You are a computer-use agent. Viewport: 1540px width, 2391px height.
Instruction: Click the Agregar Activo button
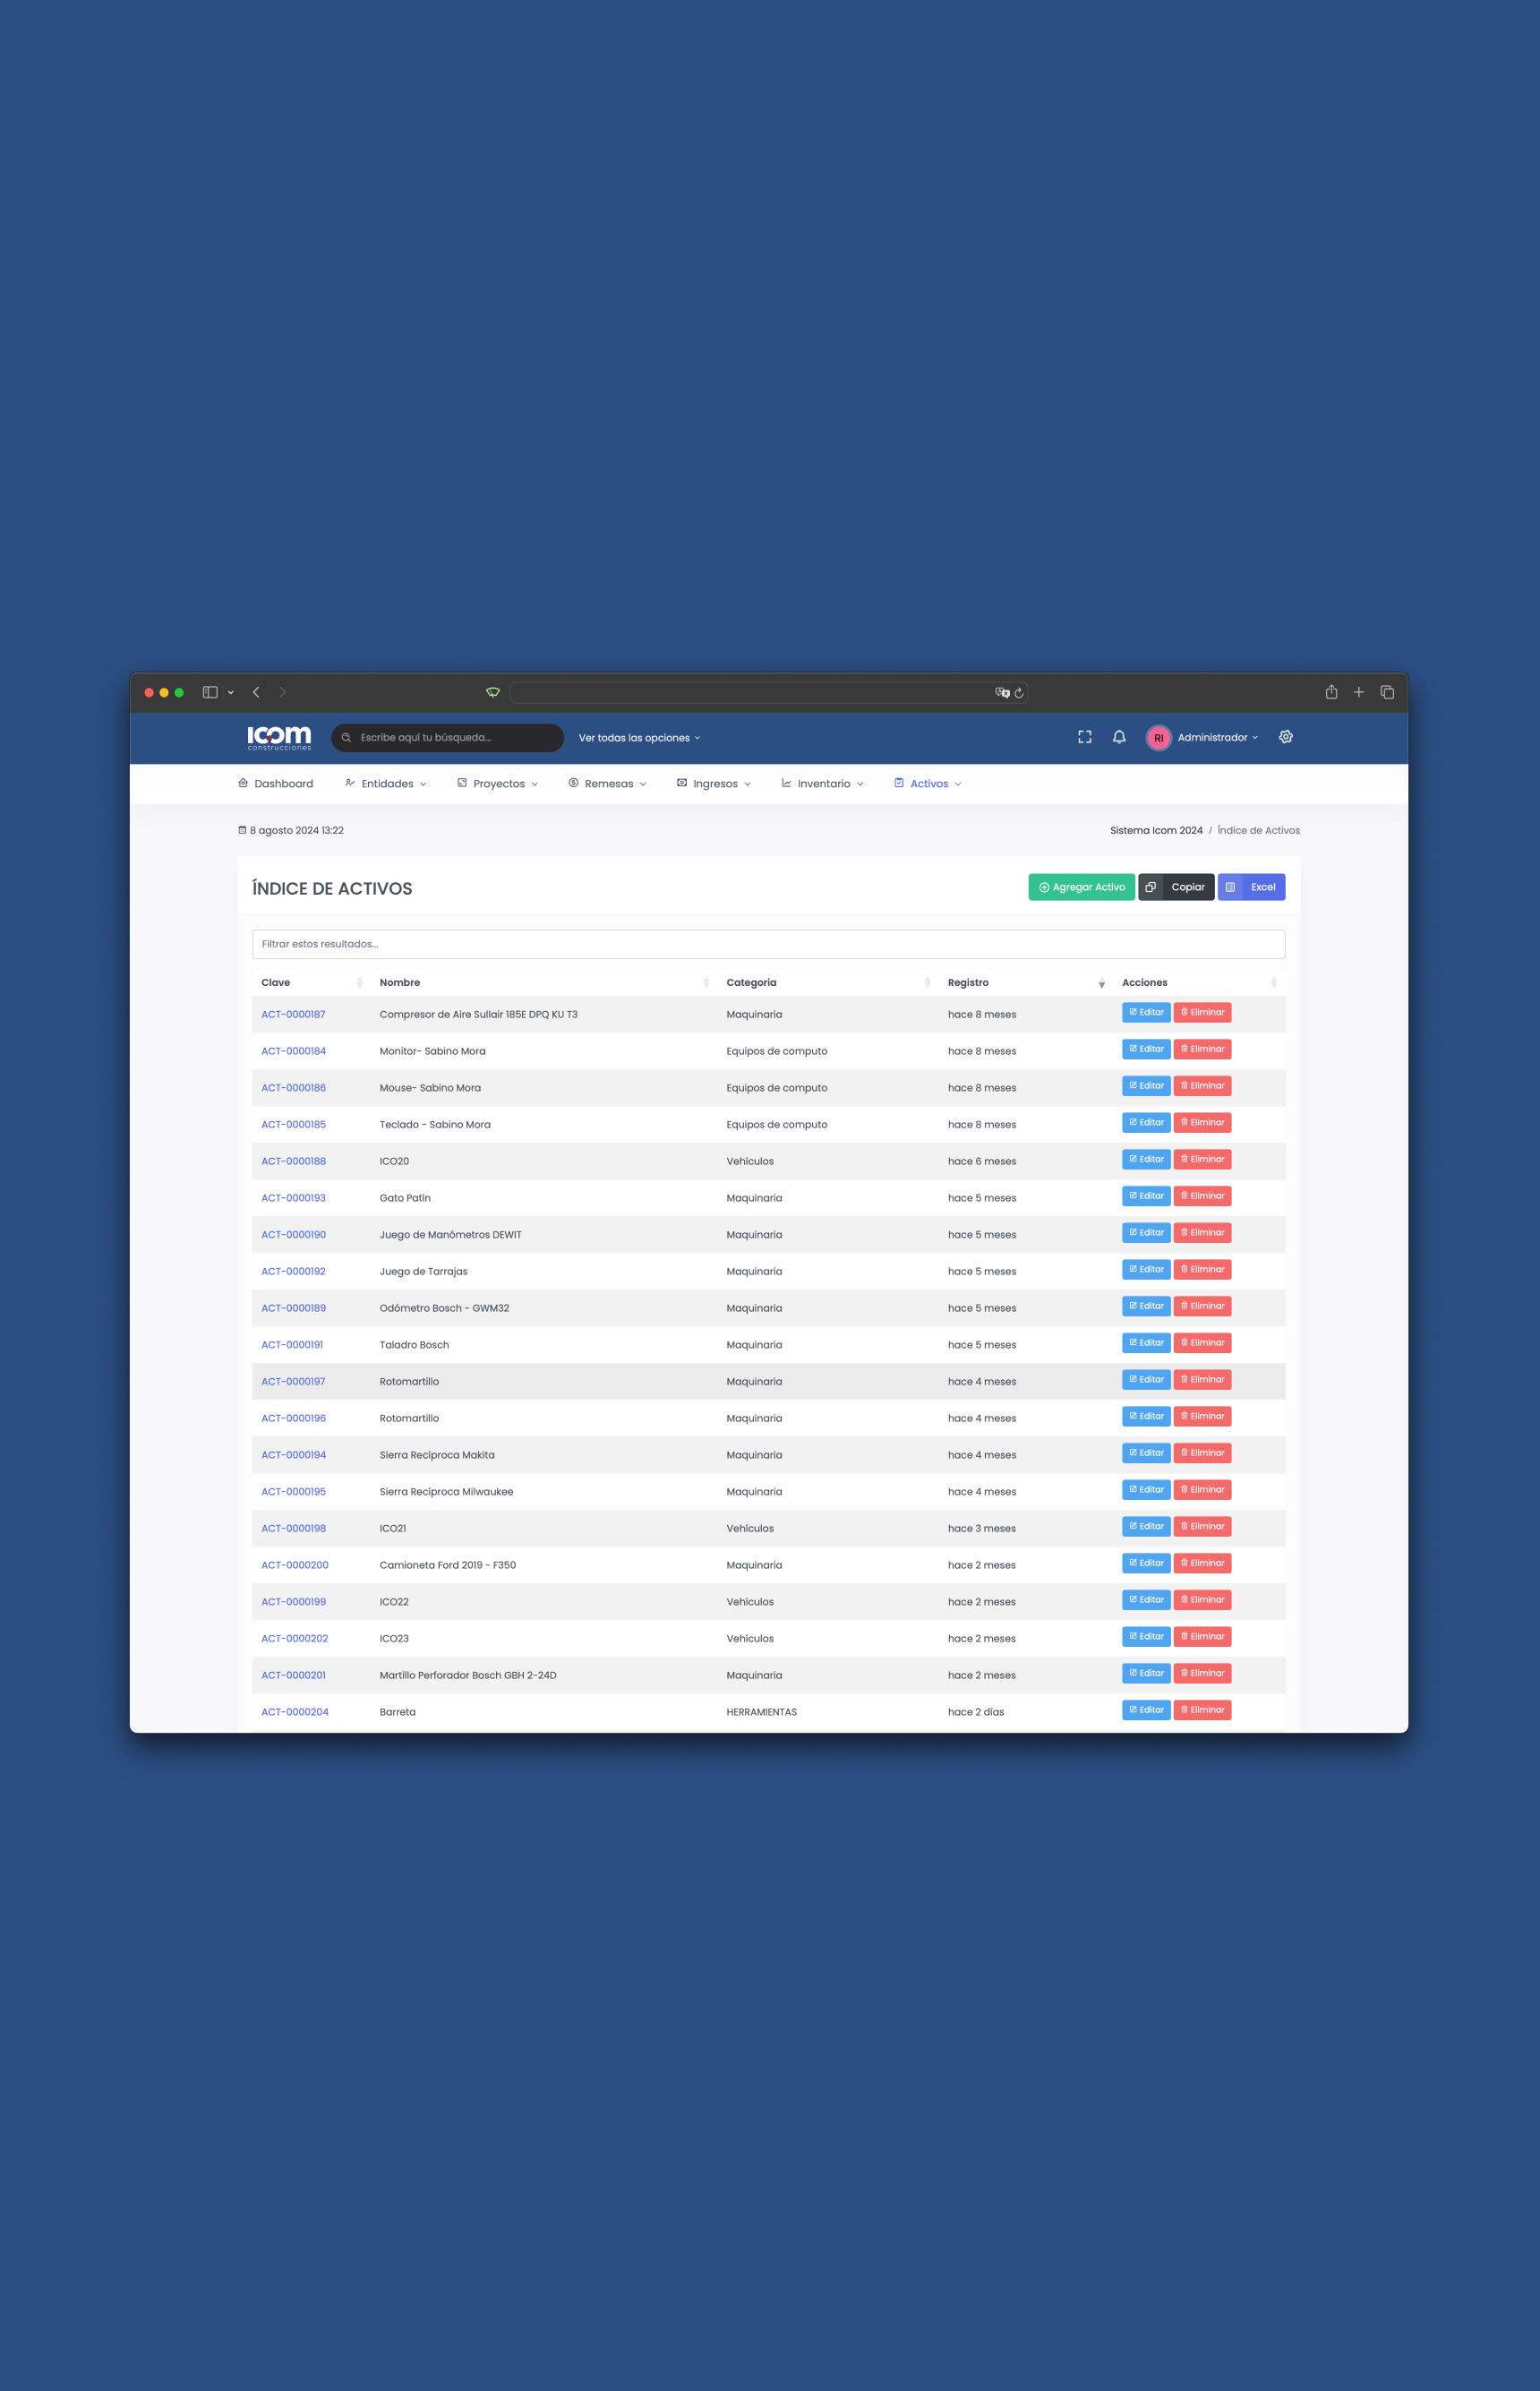1081,887
